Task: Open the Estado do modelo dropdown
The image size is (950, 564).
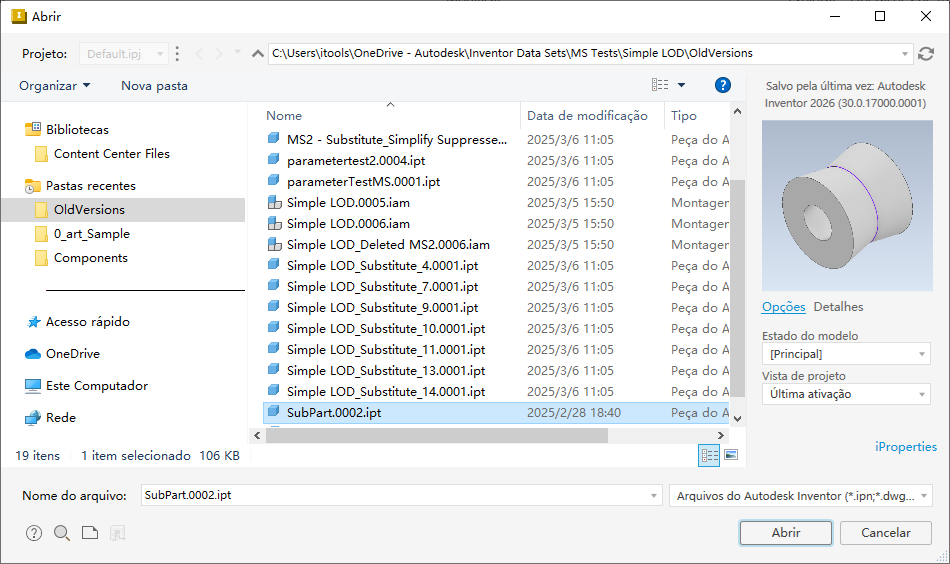Action: tap(846, 354)
